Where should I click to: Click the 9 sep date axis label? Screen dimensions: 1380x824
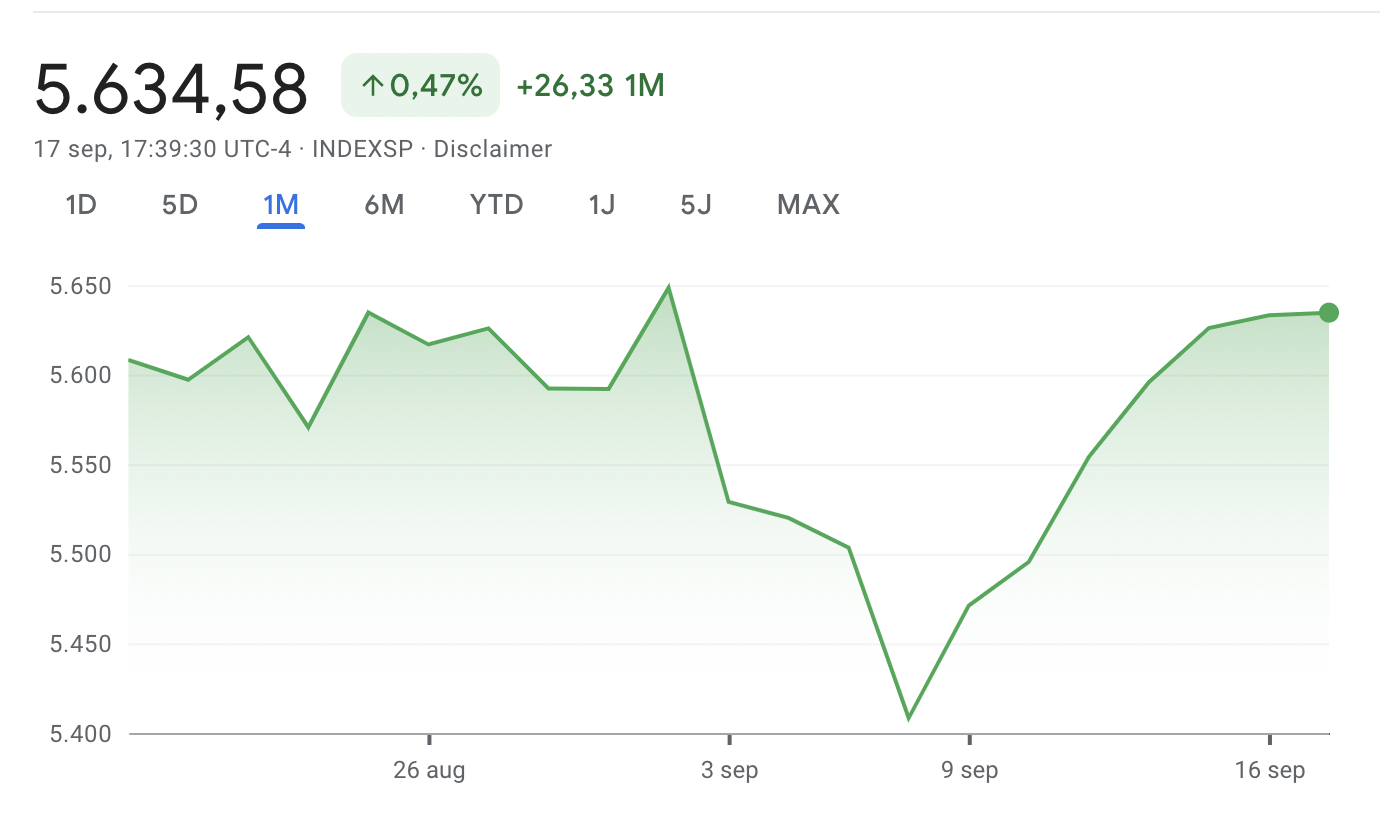[969, 771]
